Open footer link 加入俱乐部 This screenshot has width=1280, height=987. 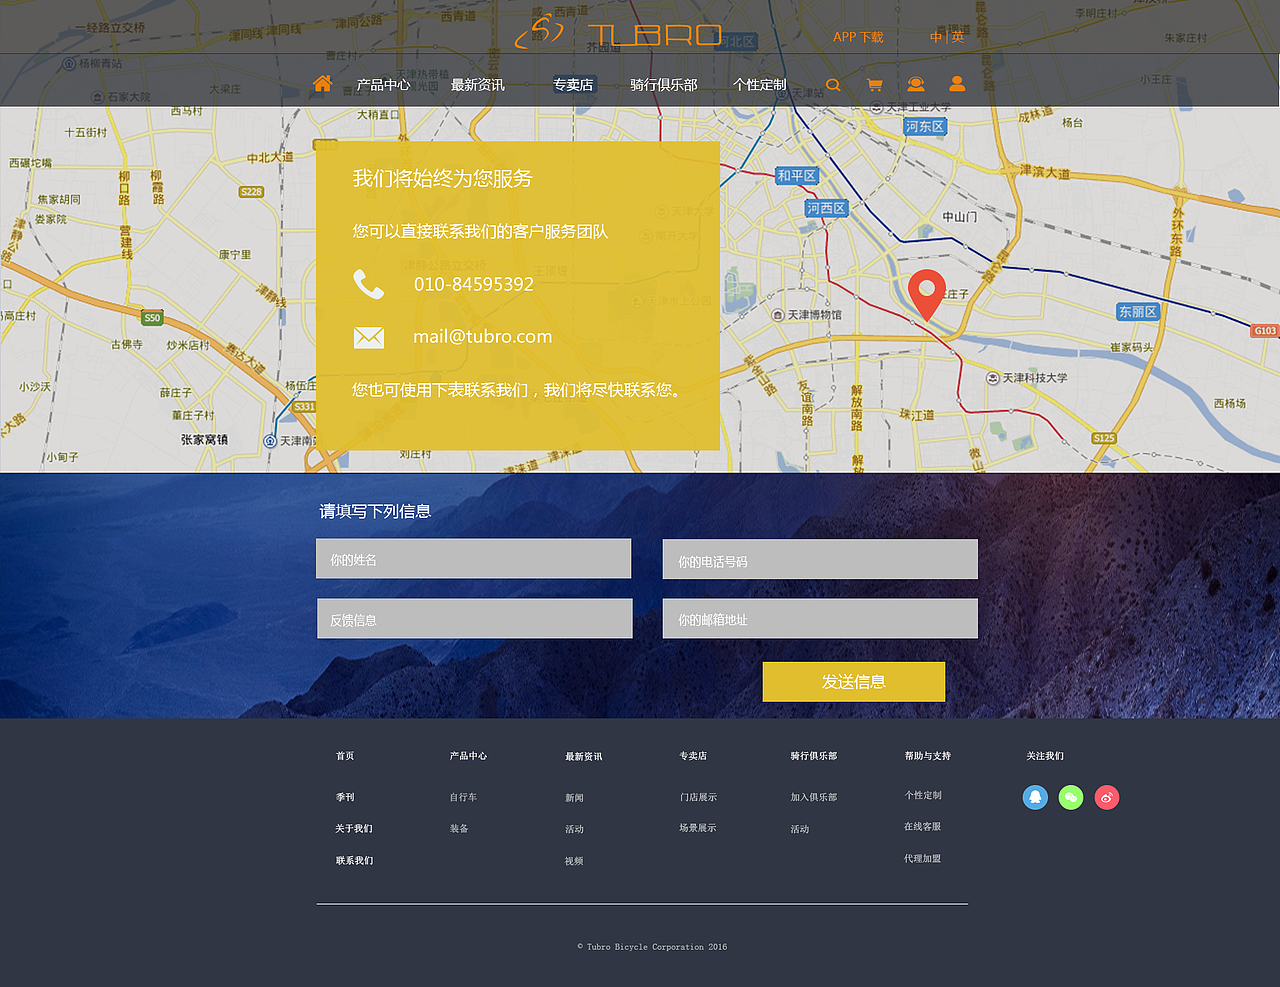[x=814, y=797]
